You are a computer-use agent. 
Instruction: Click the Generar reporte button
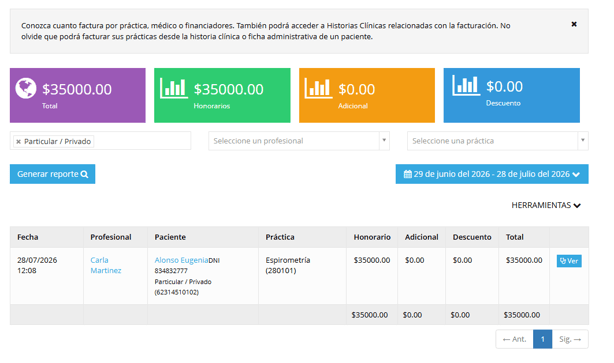pos(52,174)
